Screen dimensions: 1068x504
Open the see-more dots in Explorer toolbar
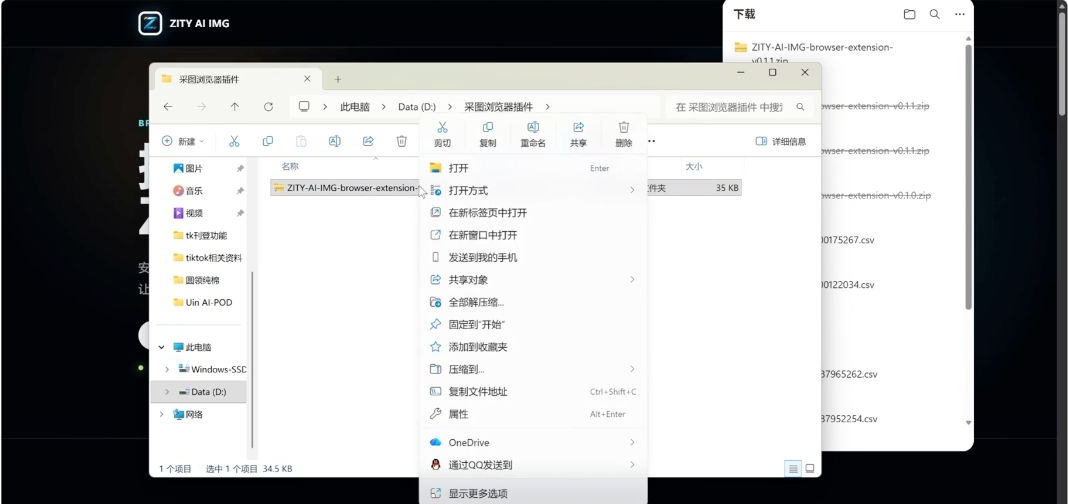[651, 141]
